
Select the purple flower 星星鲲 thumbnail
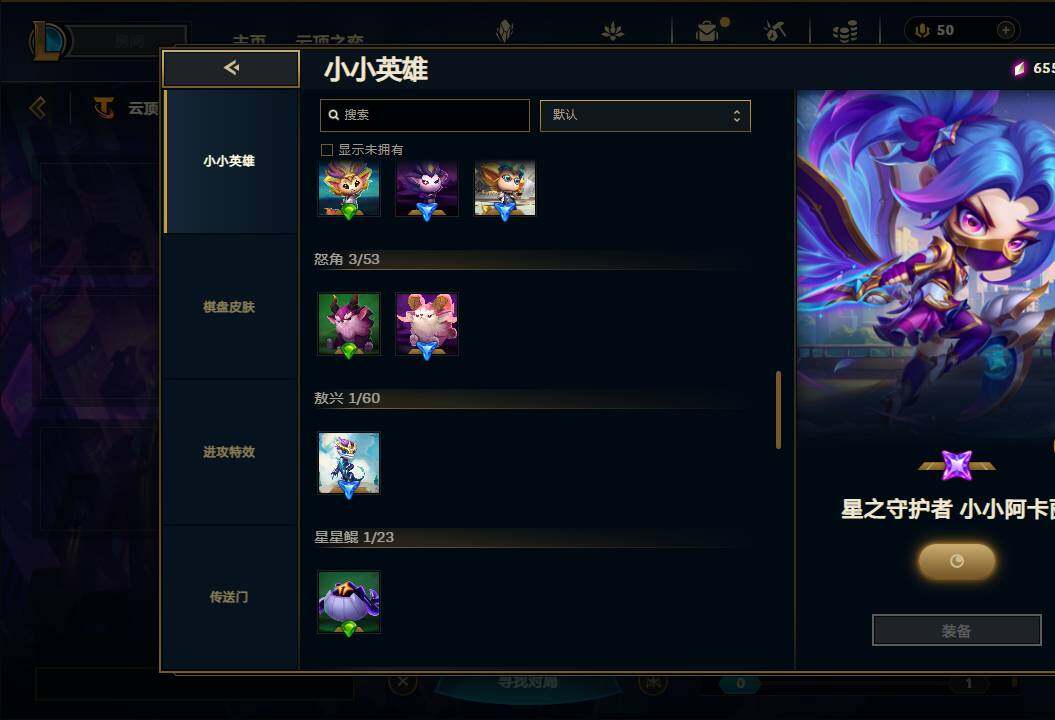click(x=349, y=602)
